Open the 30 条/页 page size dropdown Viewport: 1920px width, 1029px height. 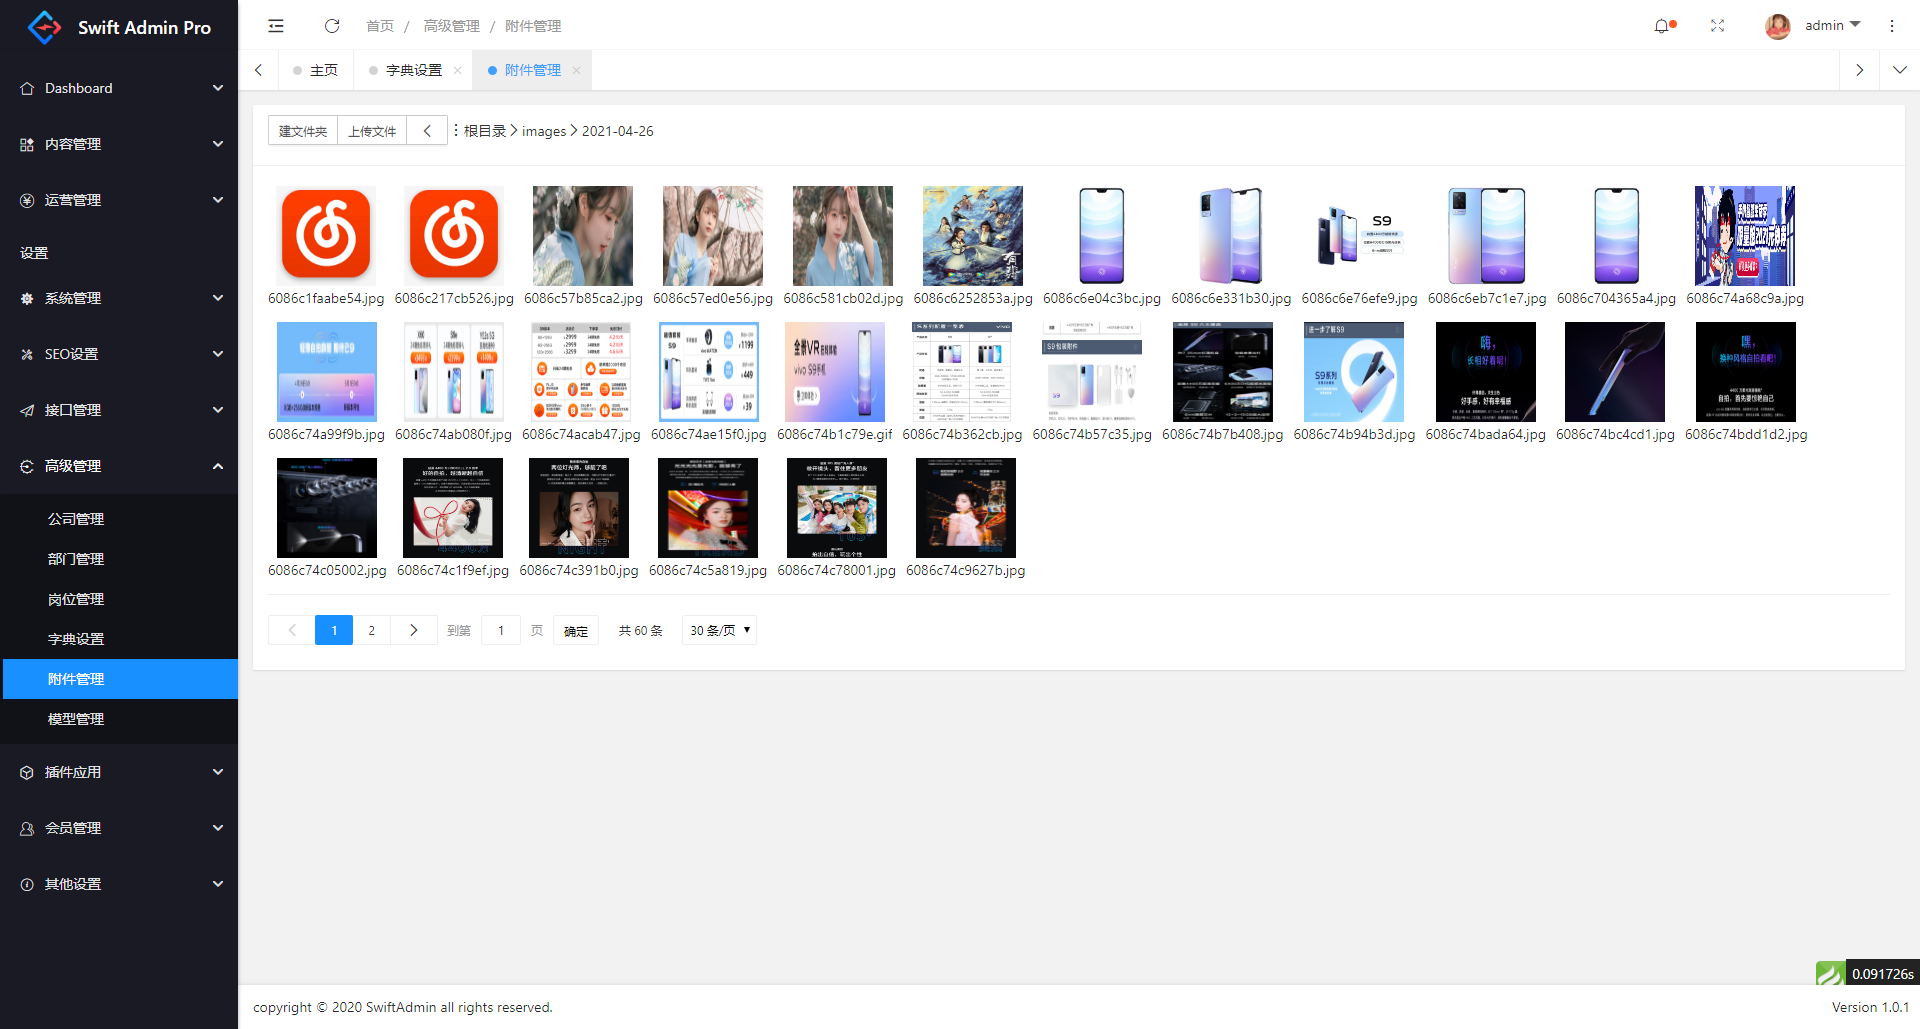pos(719,630)
